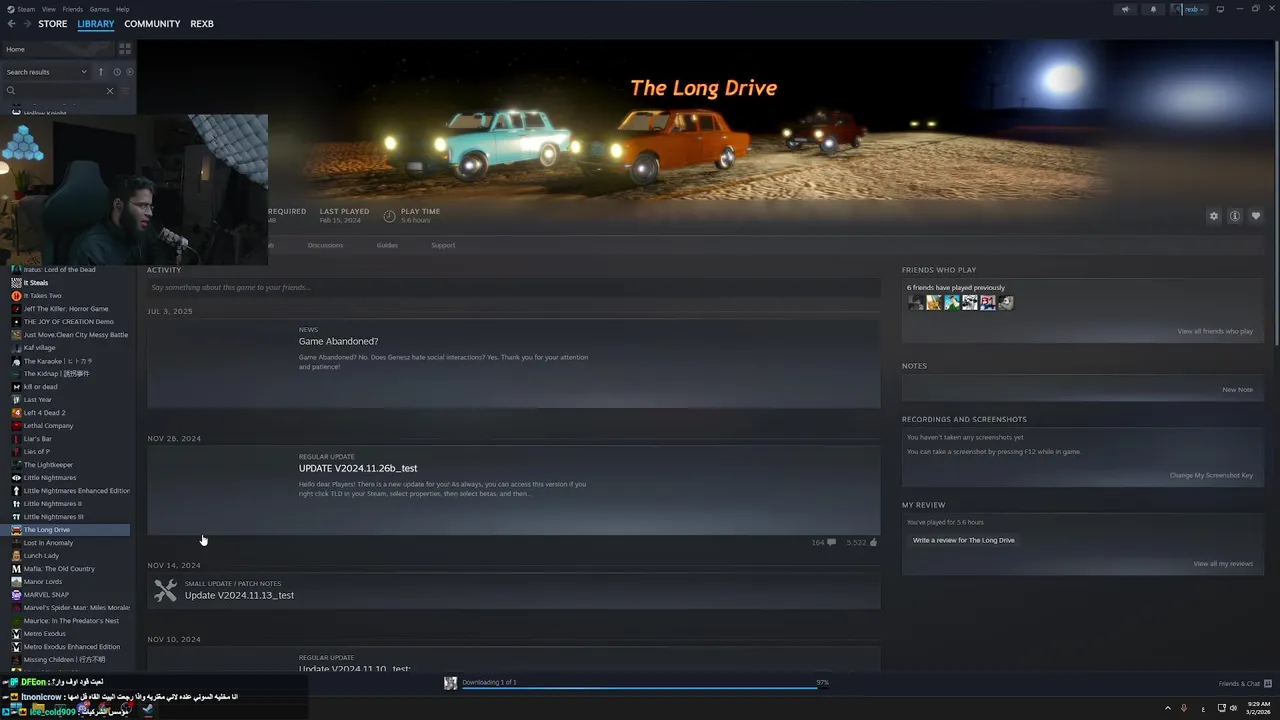Image resolution: width=1280 pixels, height=720 pixels.
Task: Switch to the COMMUNITY tab
Action: (152, 24)
